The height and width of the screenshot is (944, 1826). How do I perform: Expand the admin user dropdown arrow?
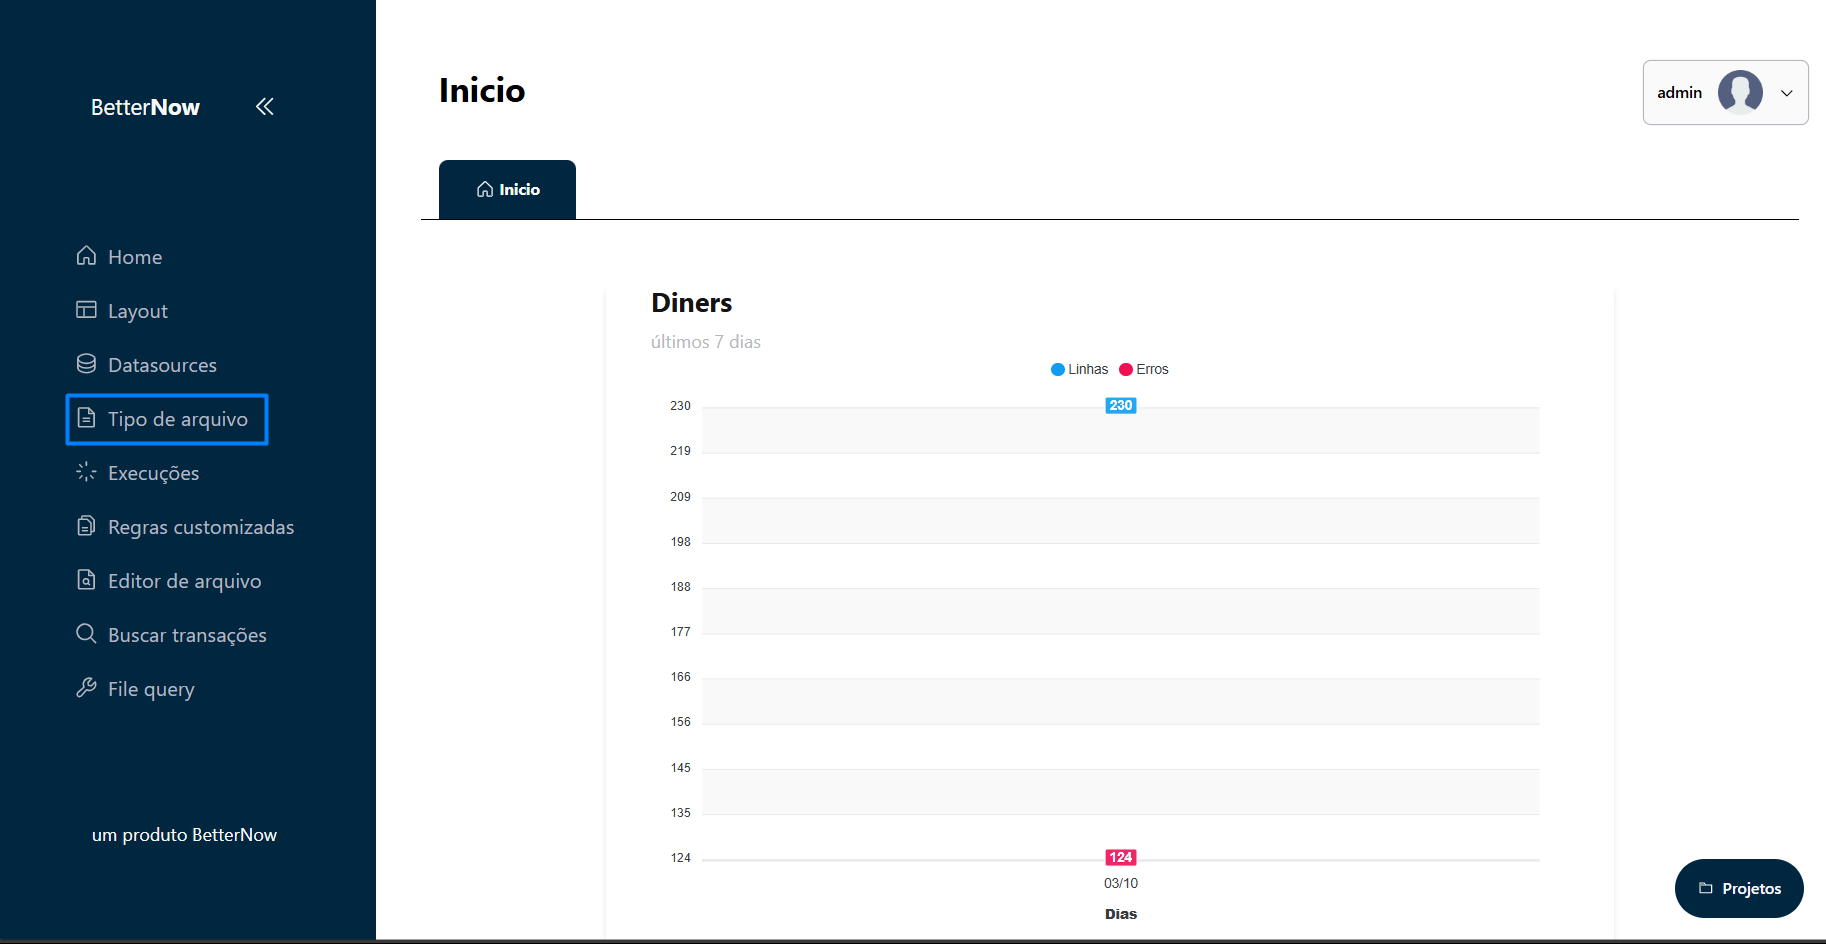tap(1786, 93)
